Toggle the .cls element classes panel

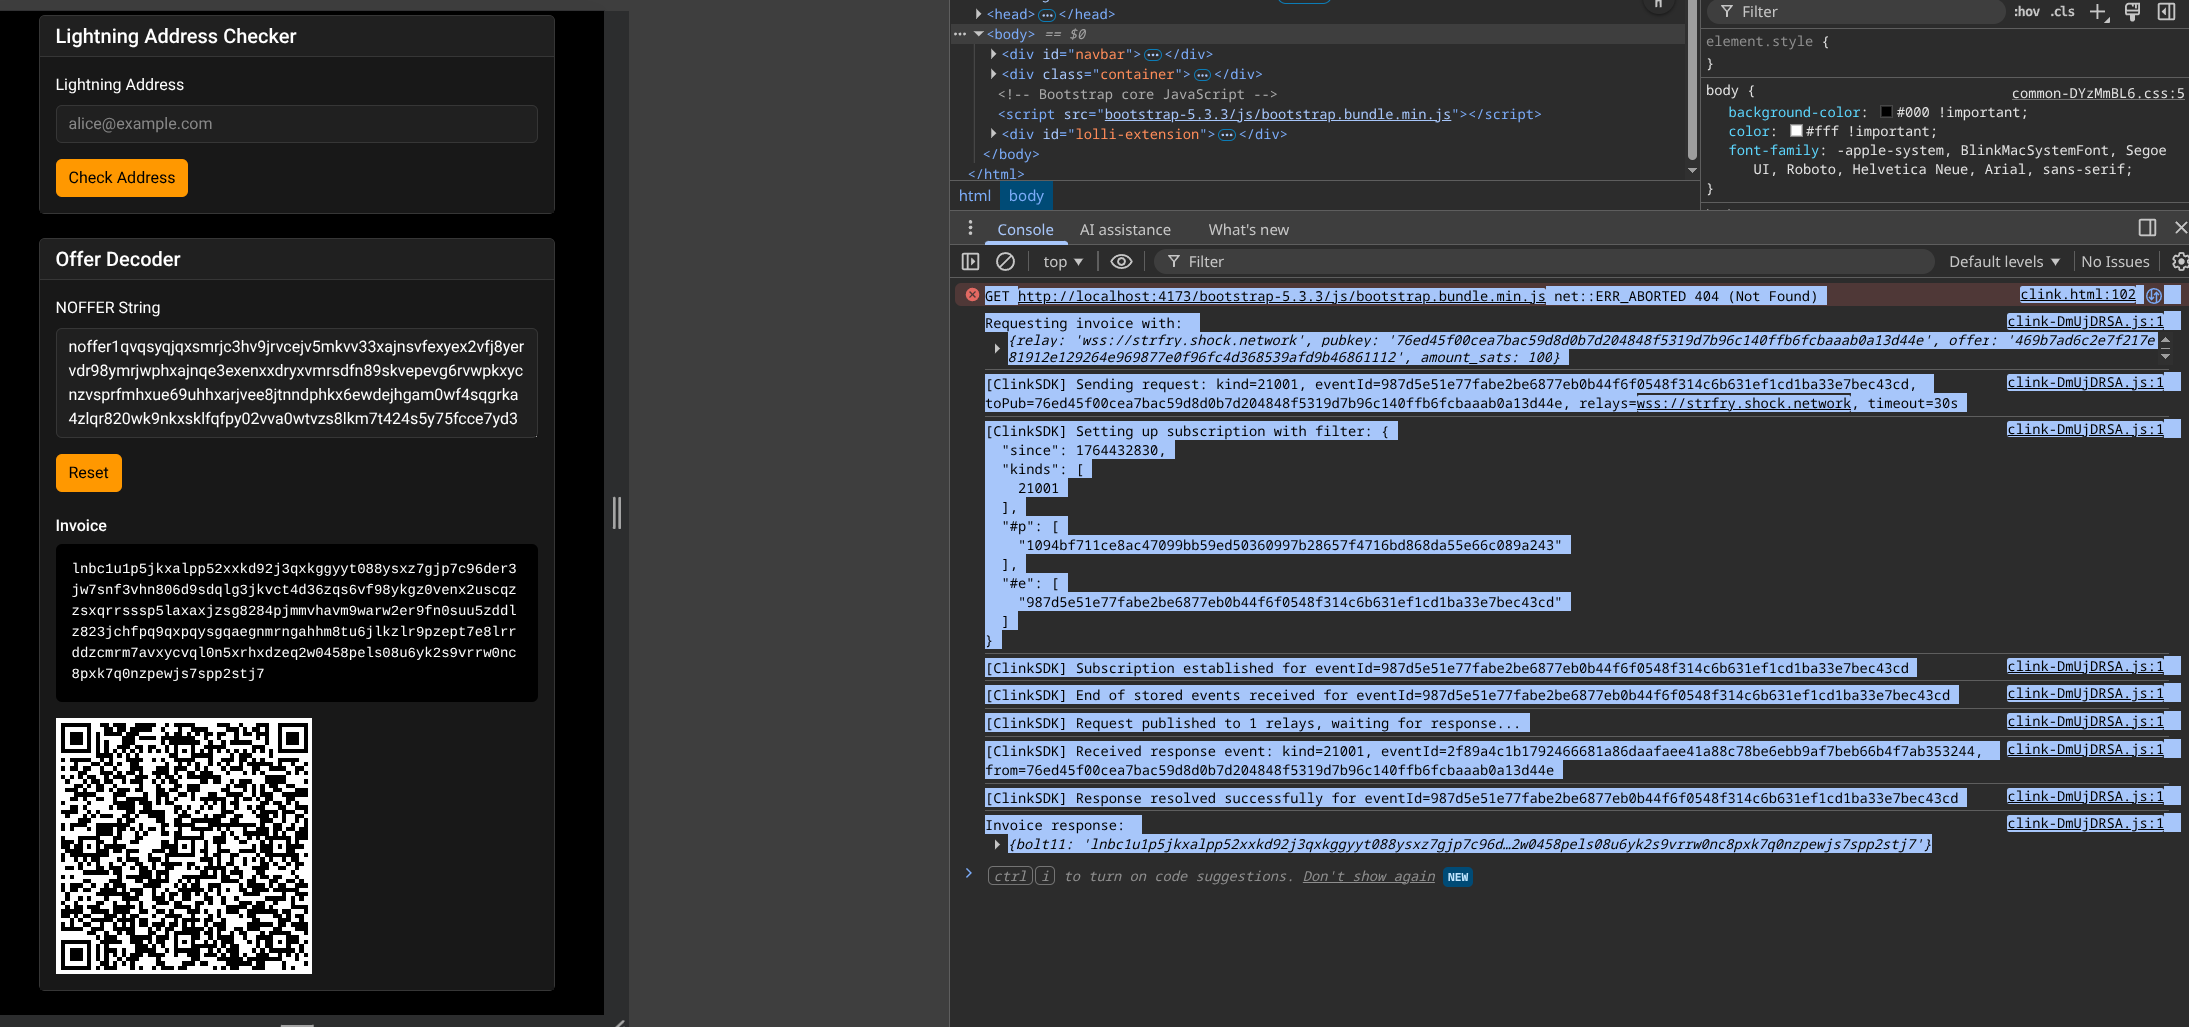(2063, 12)
